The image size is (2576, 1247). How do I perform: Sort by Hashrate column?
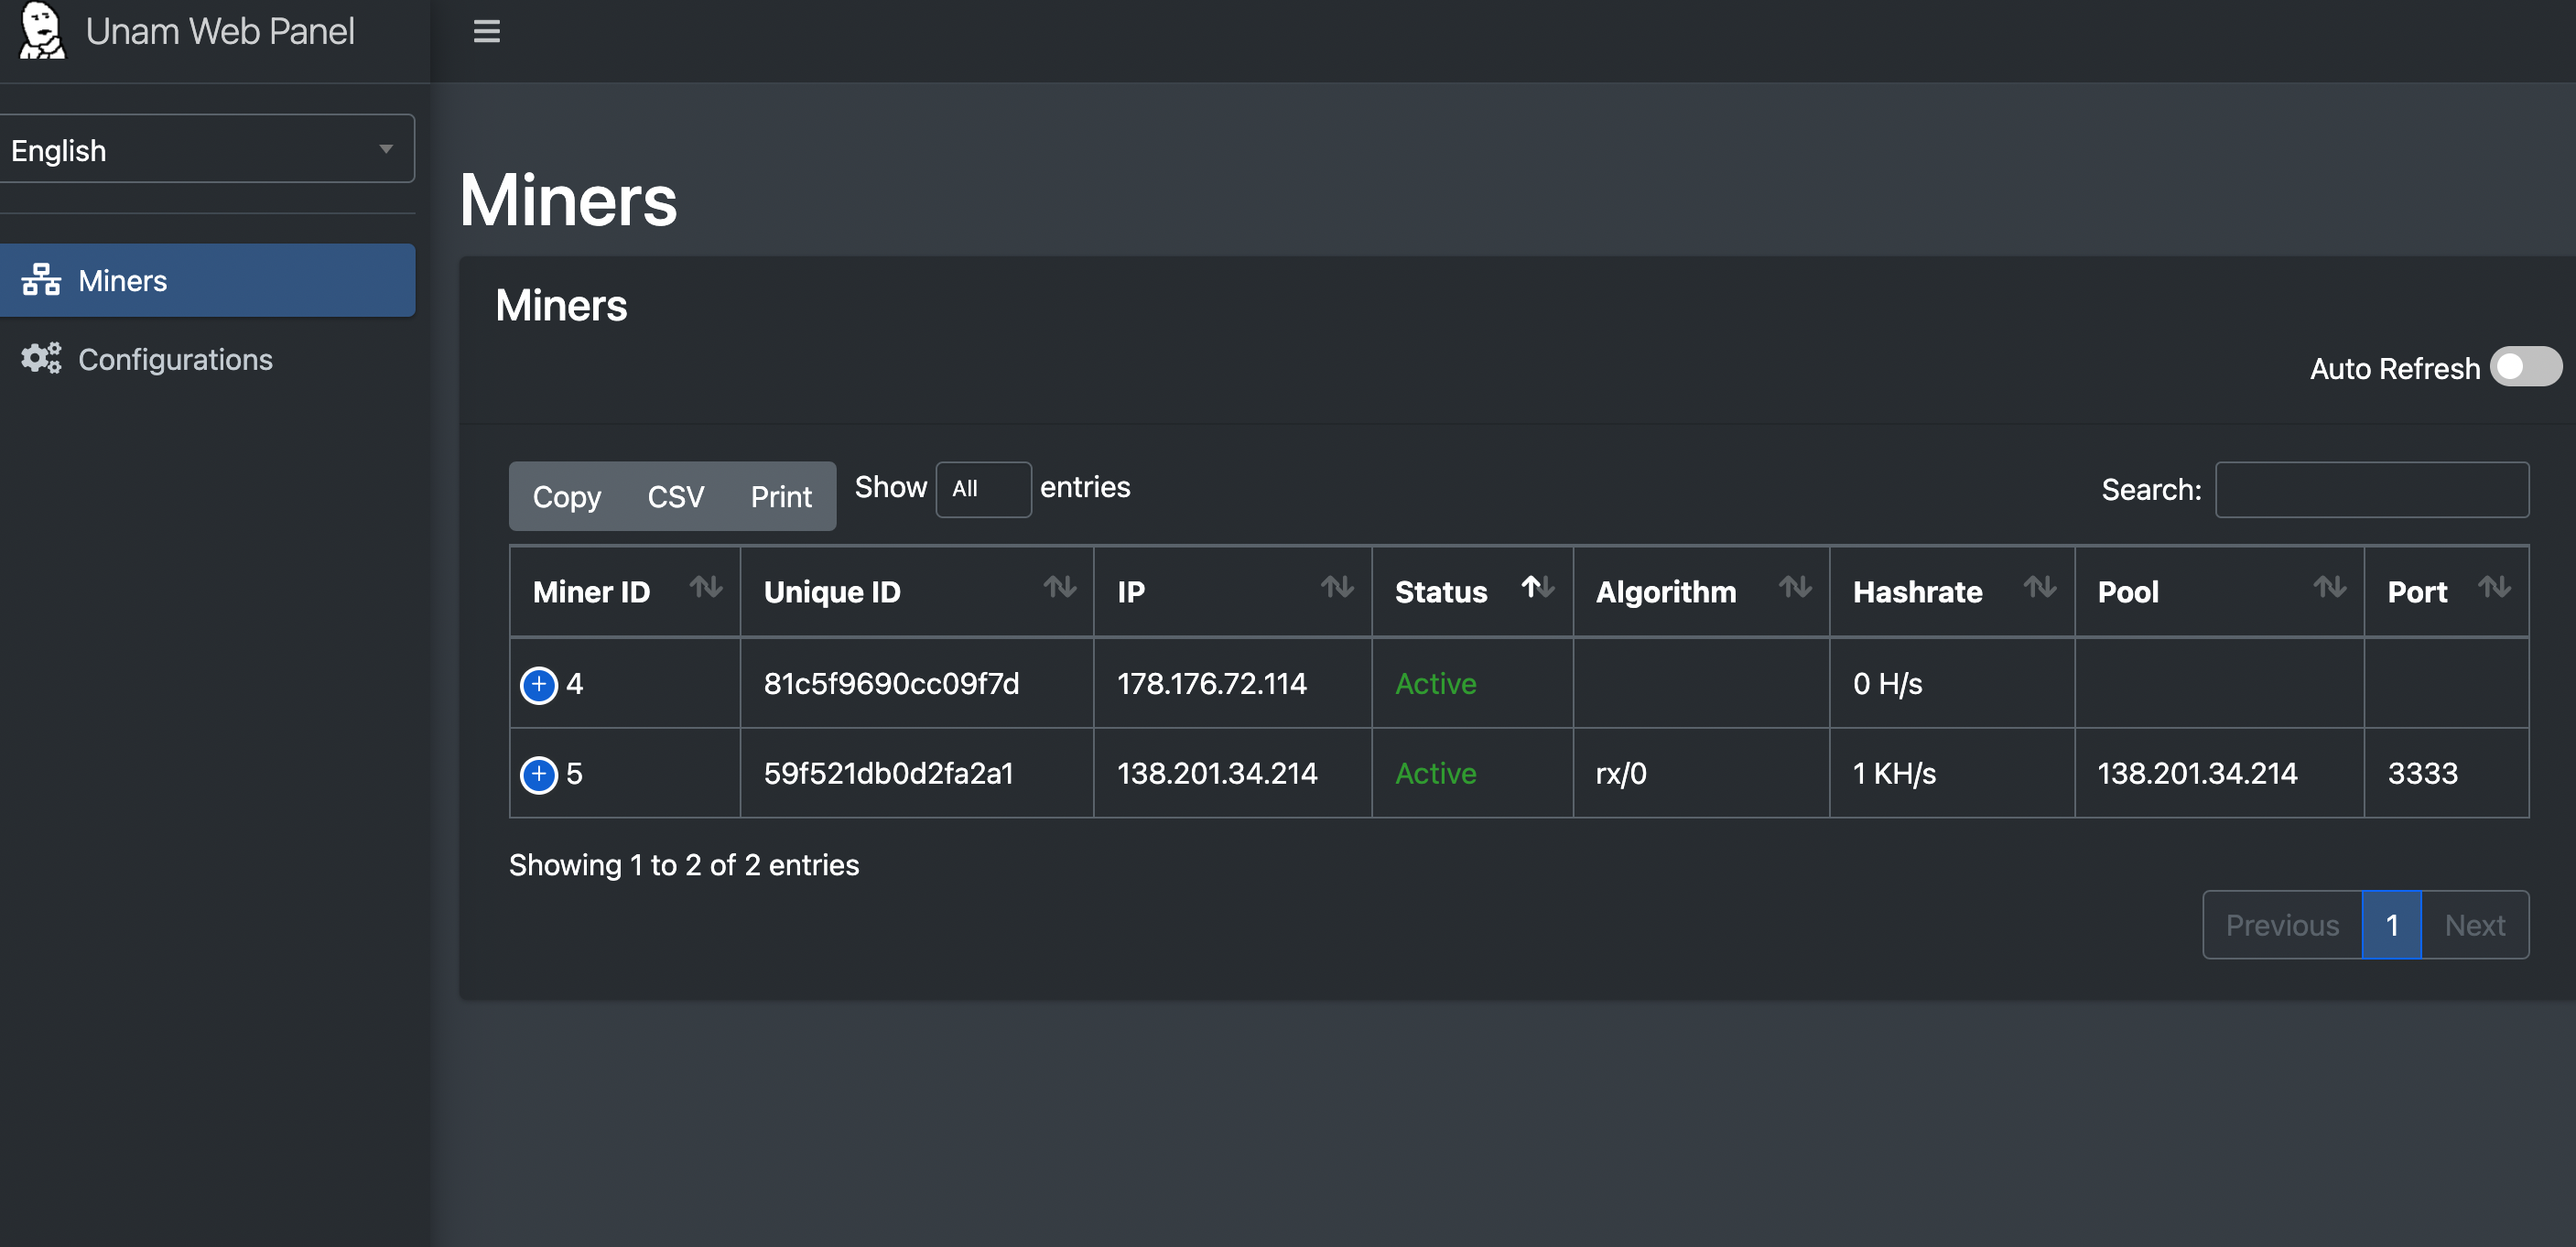(x=1952, y=591)
